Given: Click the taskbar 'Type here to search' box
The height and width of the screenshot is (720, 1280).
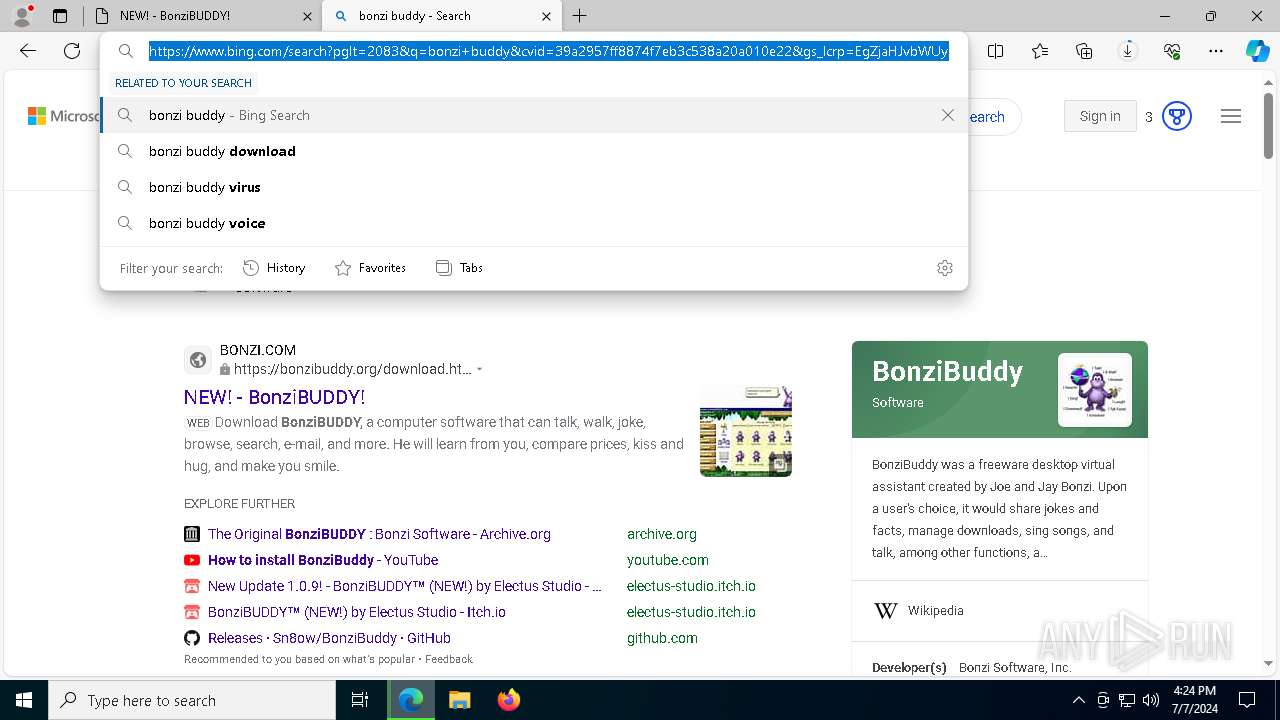Looking at the screenshot, I should (192, 700).
